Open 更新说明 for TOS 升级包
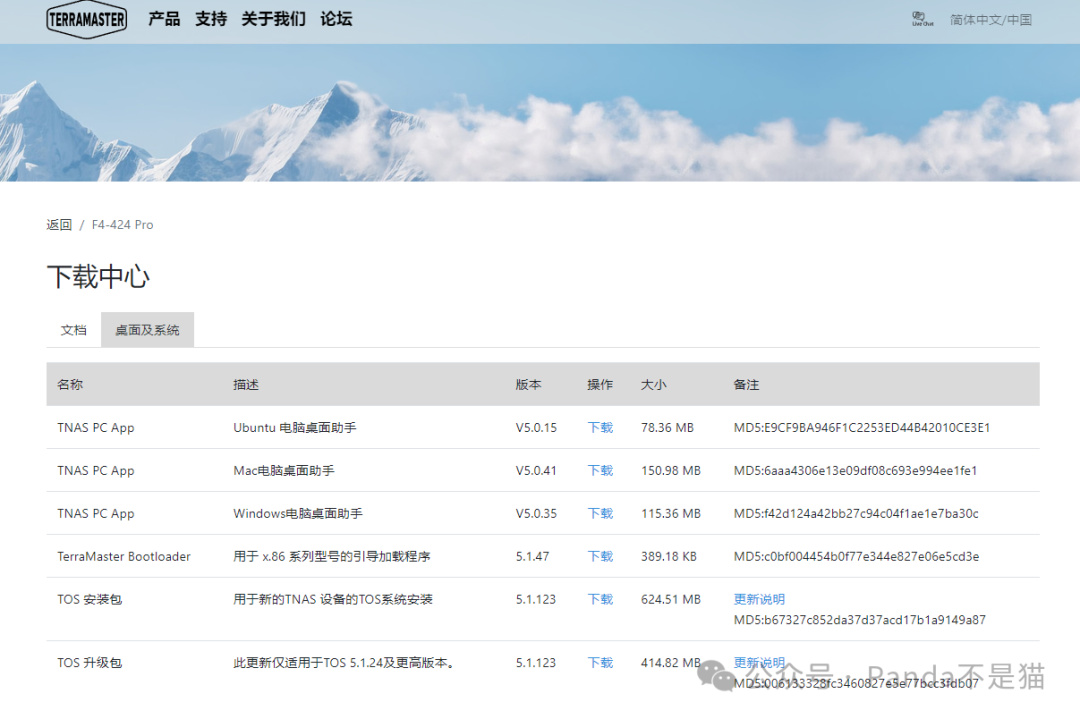 tap(759, 663)
